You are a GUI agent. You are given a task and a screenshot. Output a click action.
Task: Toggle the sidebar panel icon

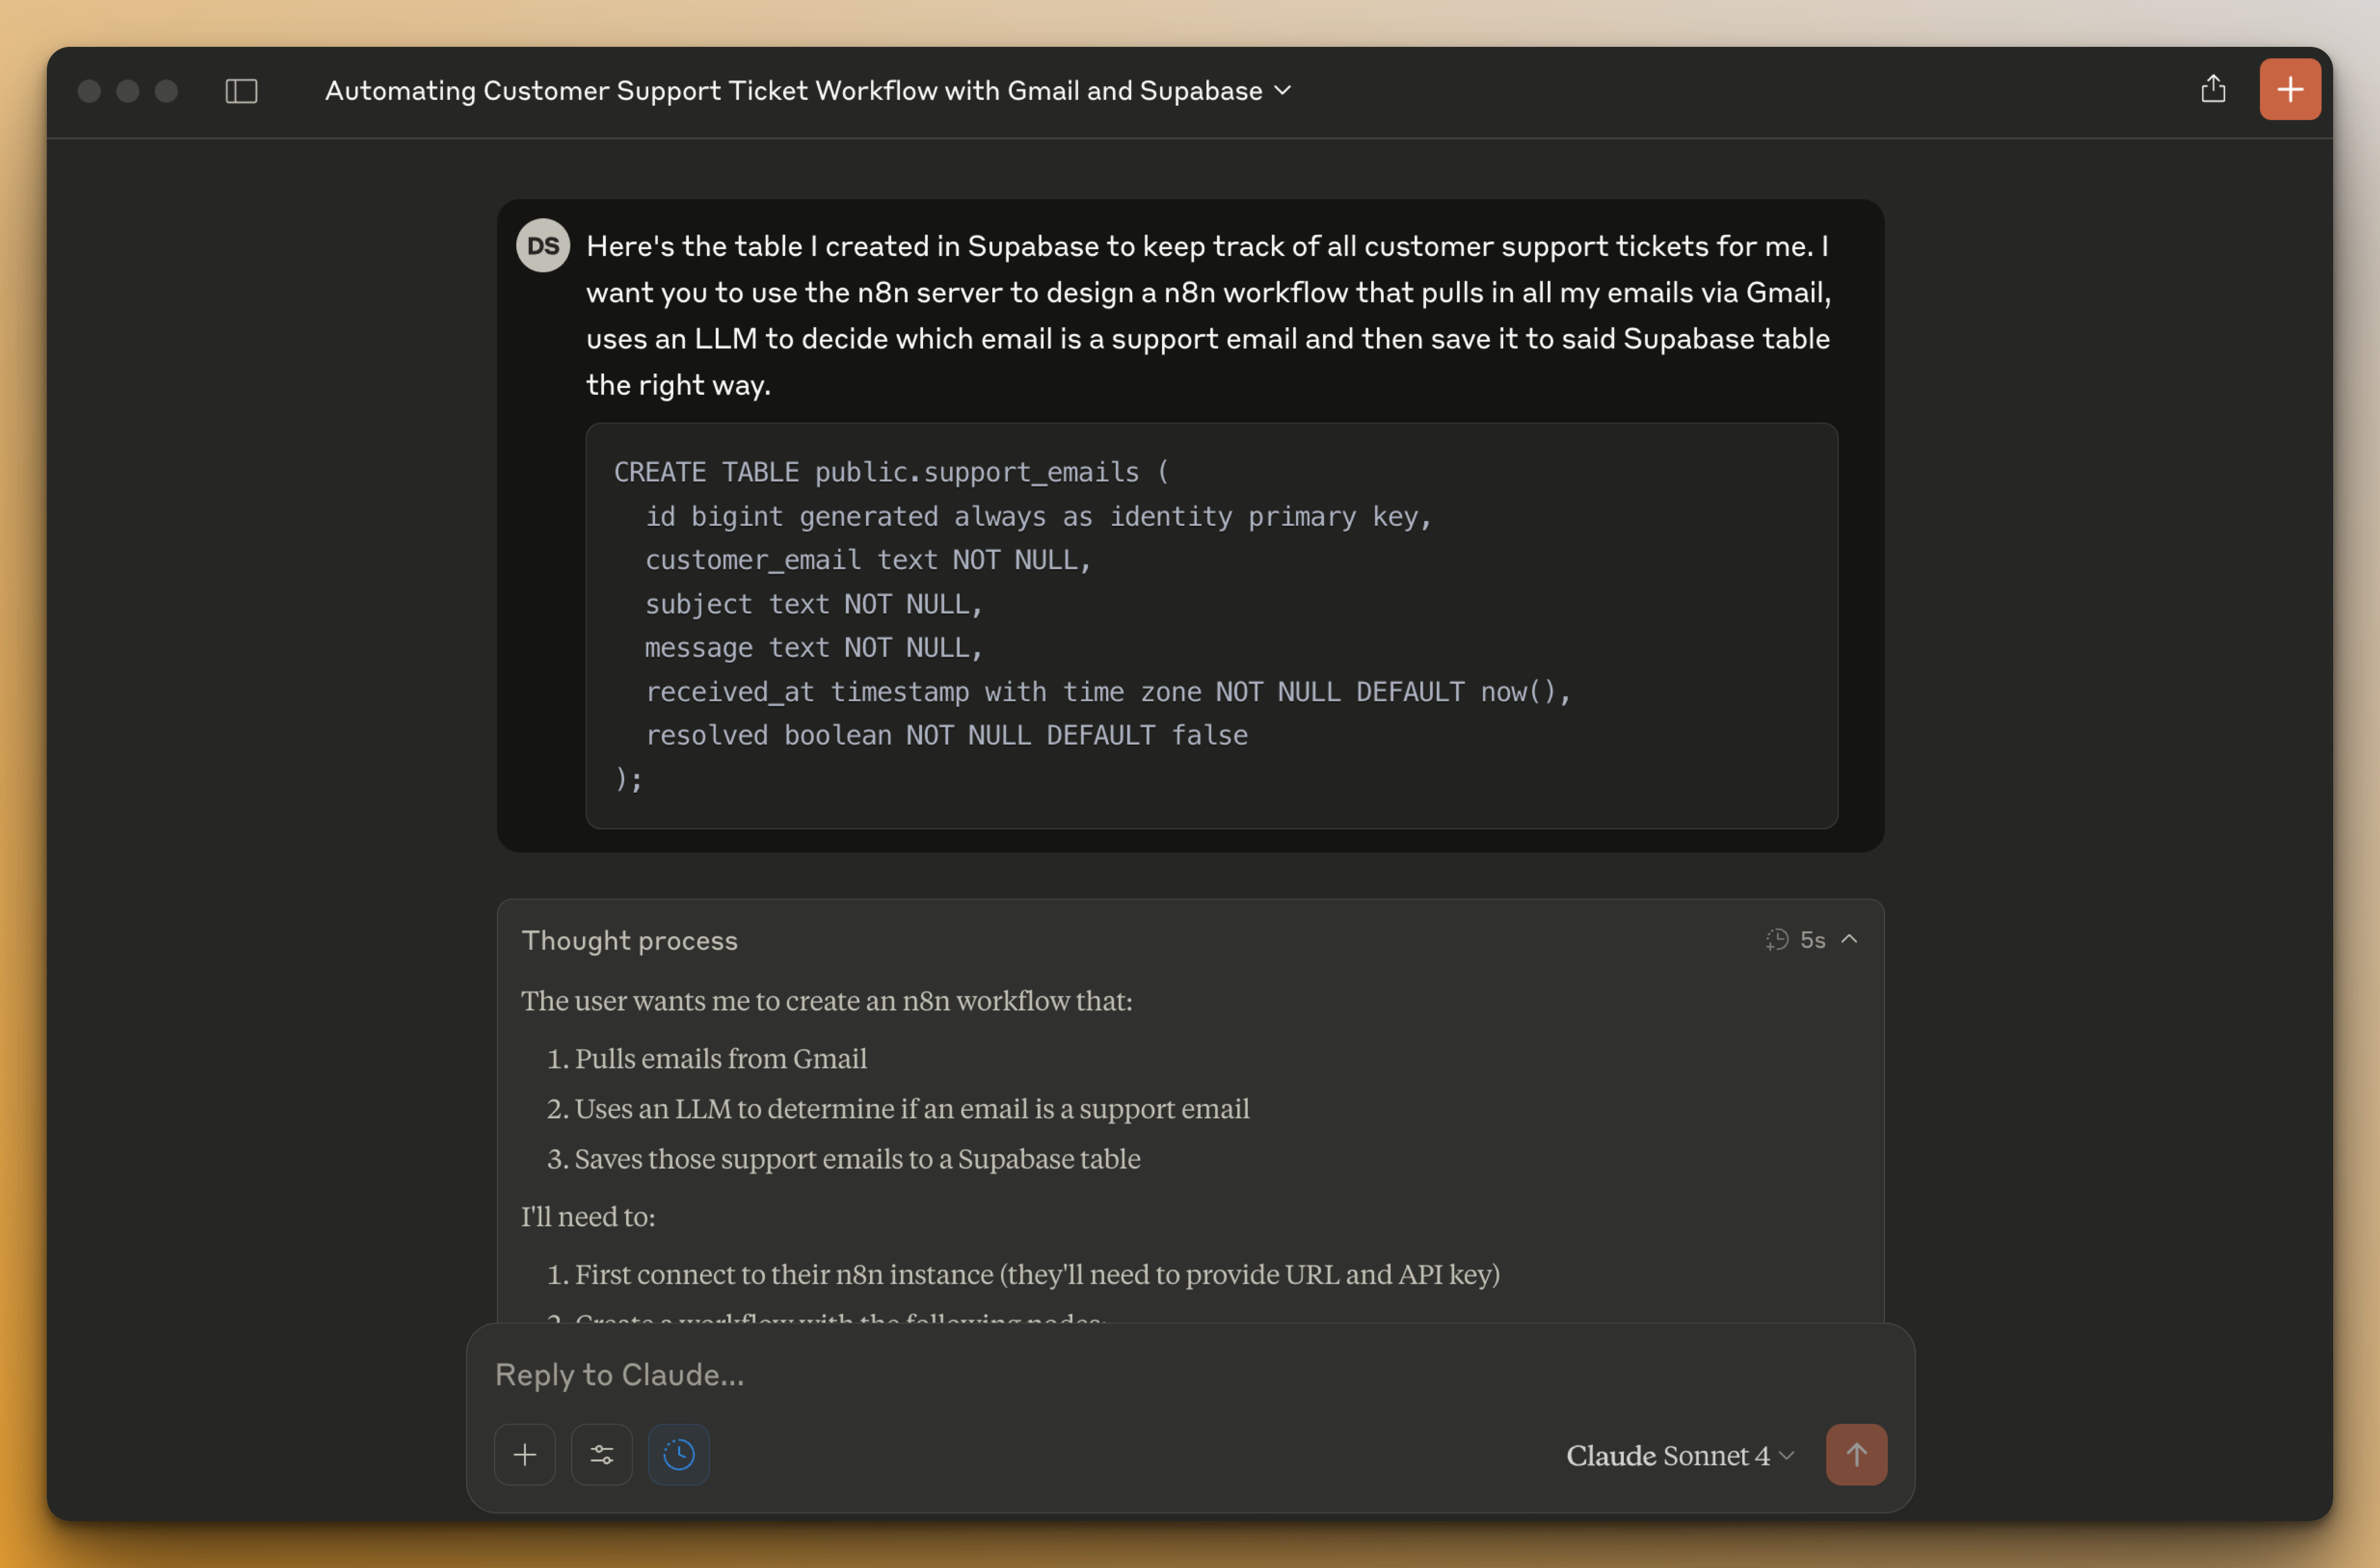tap(241, 91)
